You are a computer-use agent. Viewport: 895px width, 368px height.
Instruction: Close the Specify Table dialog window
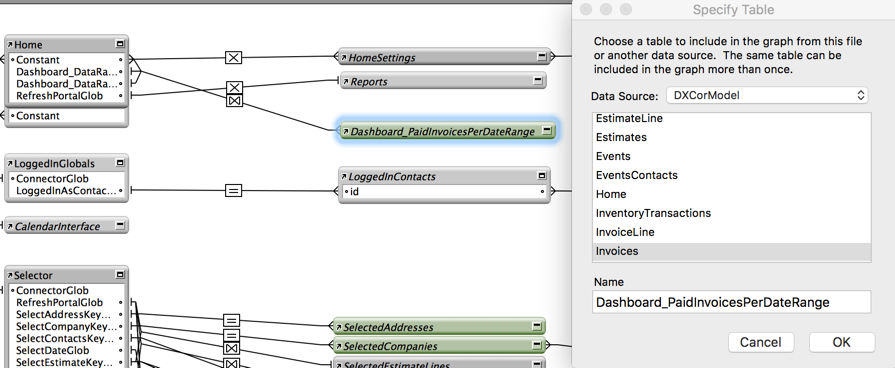pos(586,9)
